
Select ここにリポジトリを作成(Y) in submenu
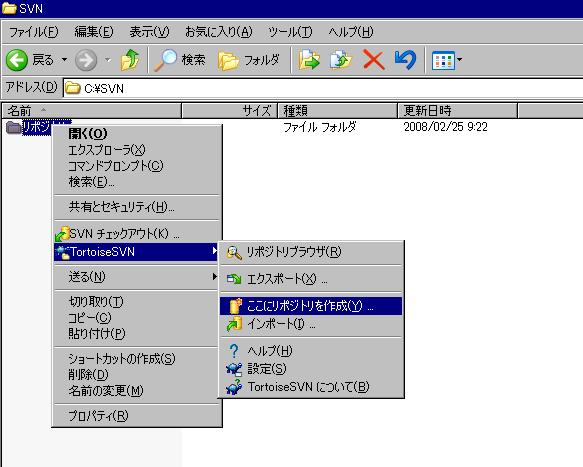[x=311, y=306]
